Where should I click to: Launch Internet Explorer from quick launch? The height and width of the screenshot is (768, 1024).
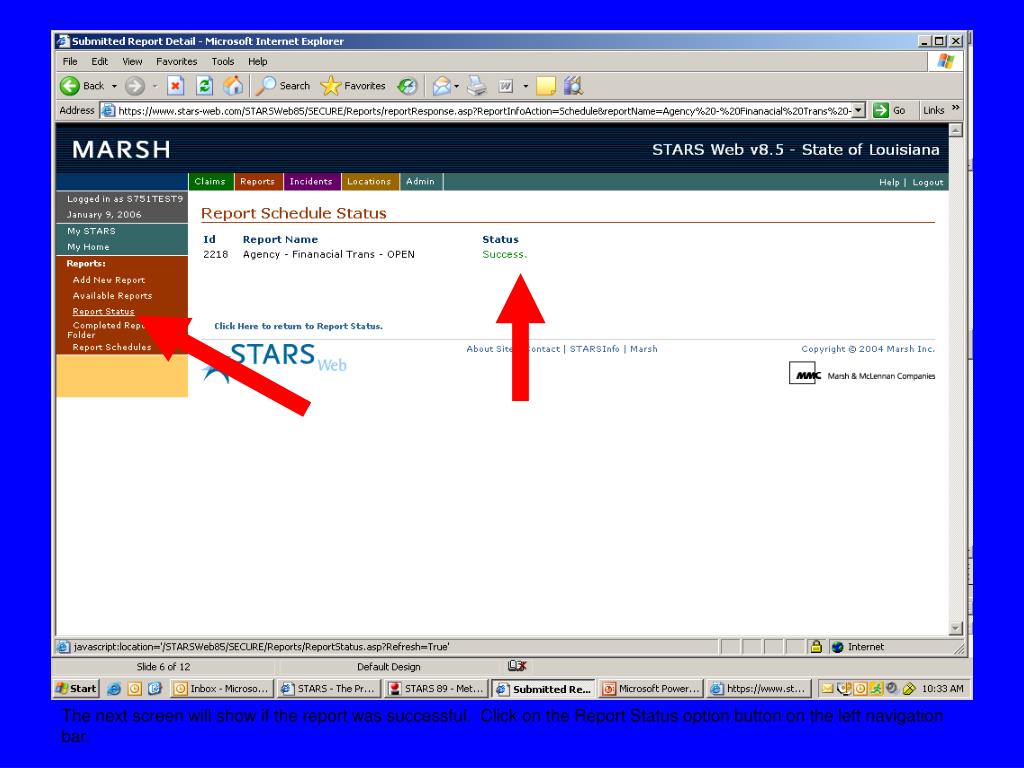(114, 688)
